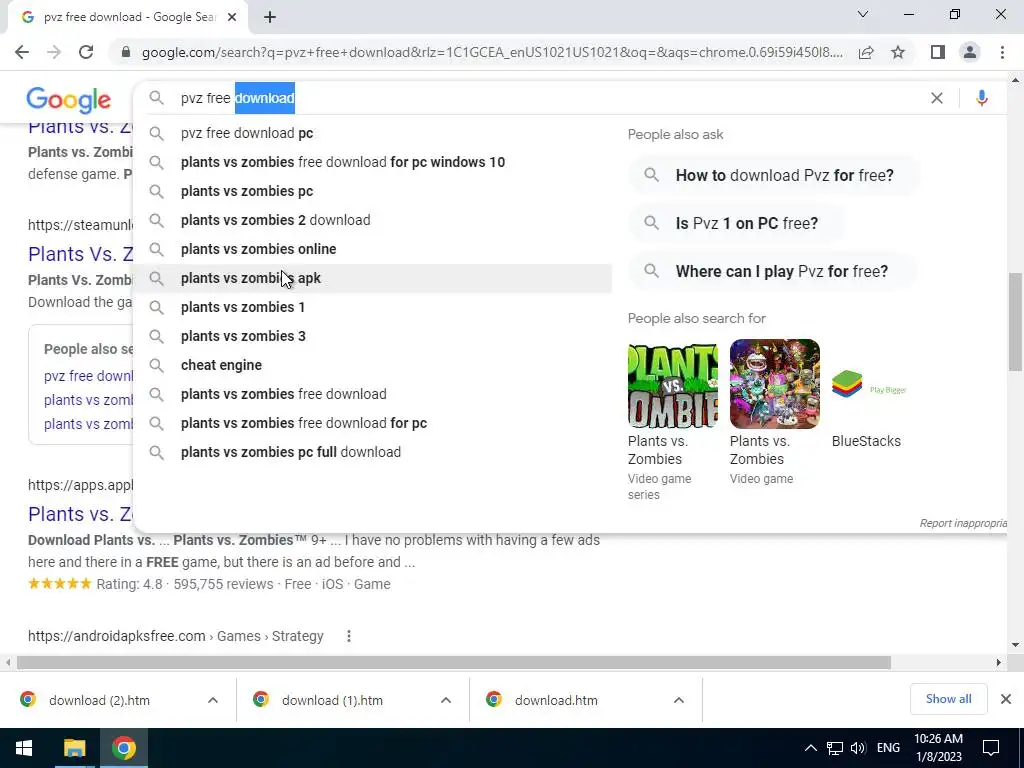Screen dimensions: 1024x768
Task: Open question How to download Pvz for free
Action: 775,175
